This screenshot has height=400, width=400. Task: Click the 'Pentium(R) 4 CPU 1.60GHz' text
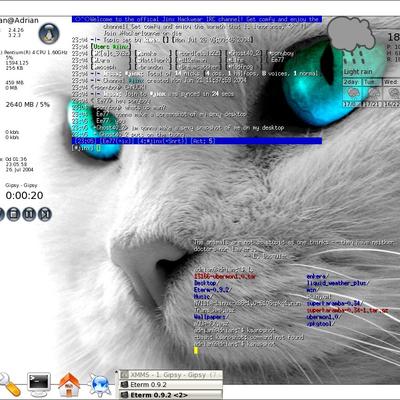tap(36, 52)
